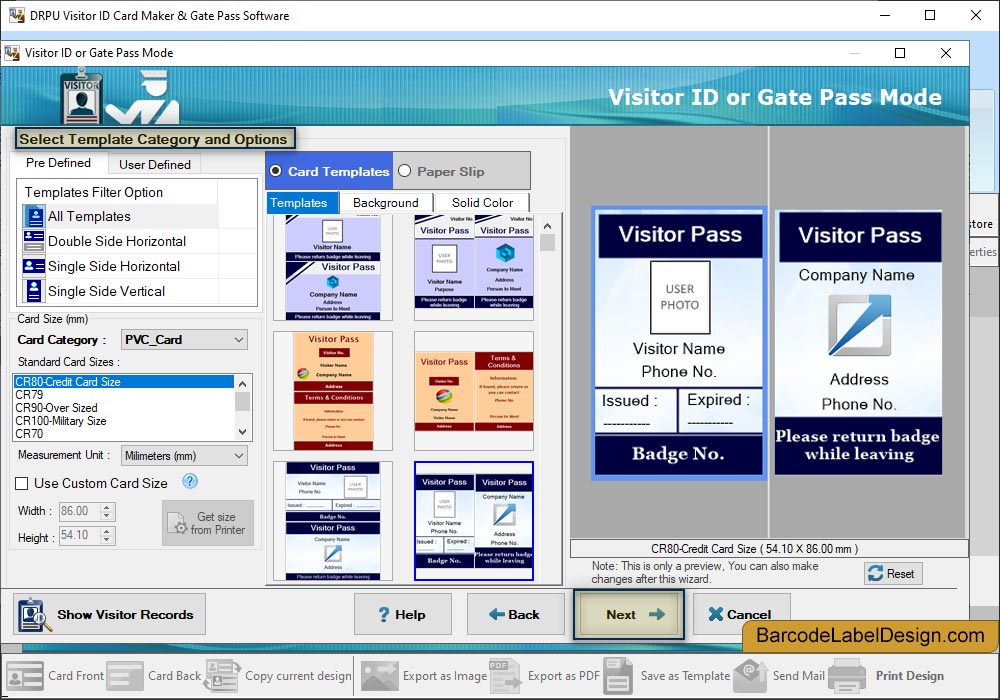This screenshot has width=1000, height=700.
Task: Click the Reset preview button
Action: (893, 573)
